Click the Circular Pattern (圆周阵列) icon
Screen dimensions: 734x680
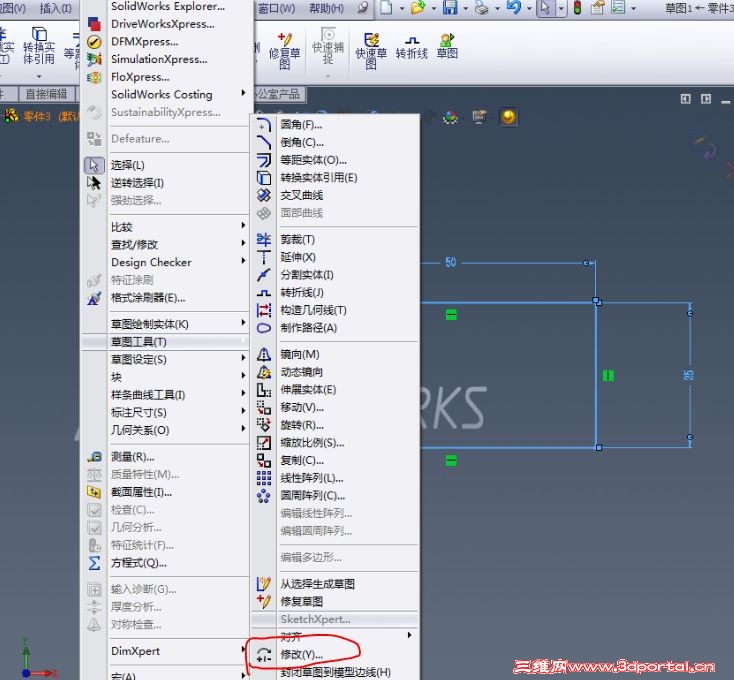tap(264, 496)
